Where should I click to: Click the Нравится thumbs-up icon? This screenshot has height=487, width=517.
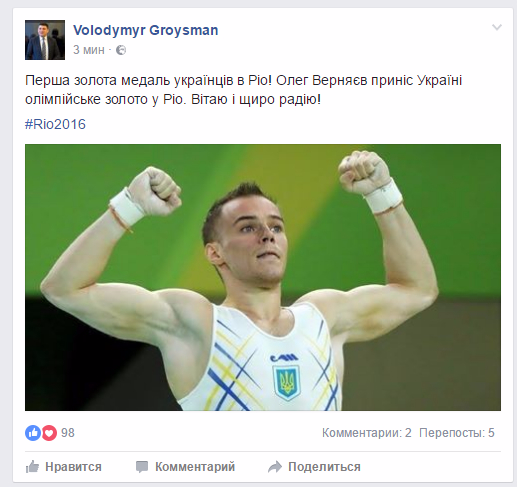[32, 467]
